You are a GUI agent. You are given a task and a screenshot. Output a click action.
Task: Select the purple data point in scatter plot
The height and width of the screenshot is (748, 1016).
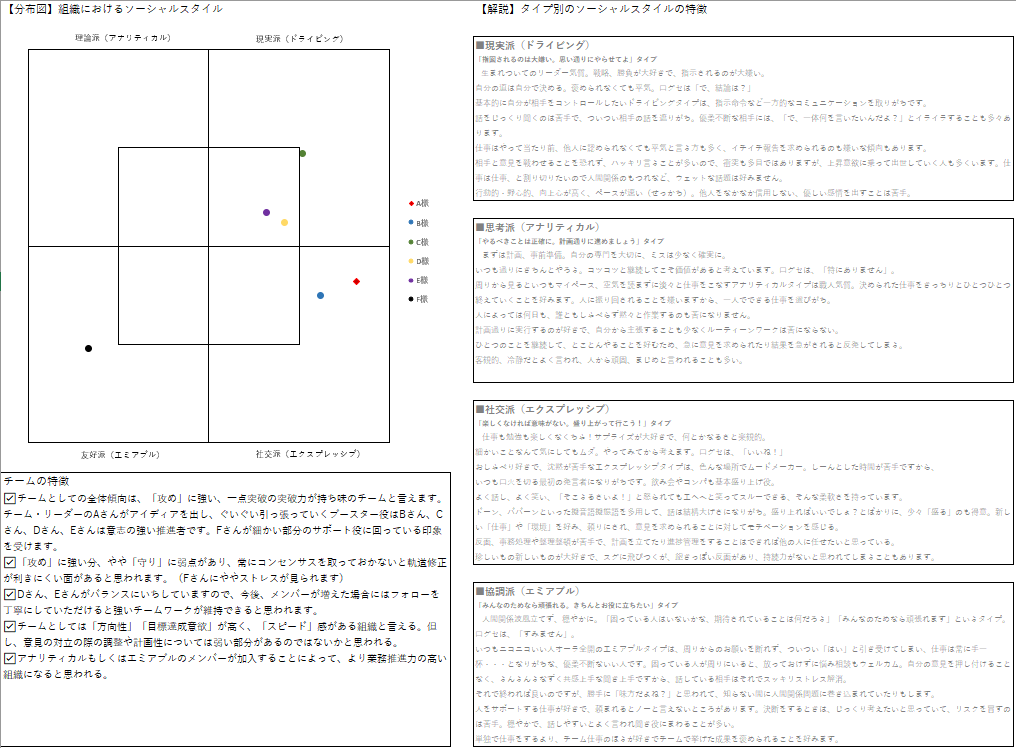click(266, 212)
